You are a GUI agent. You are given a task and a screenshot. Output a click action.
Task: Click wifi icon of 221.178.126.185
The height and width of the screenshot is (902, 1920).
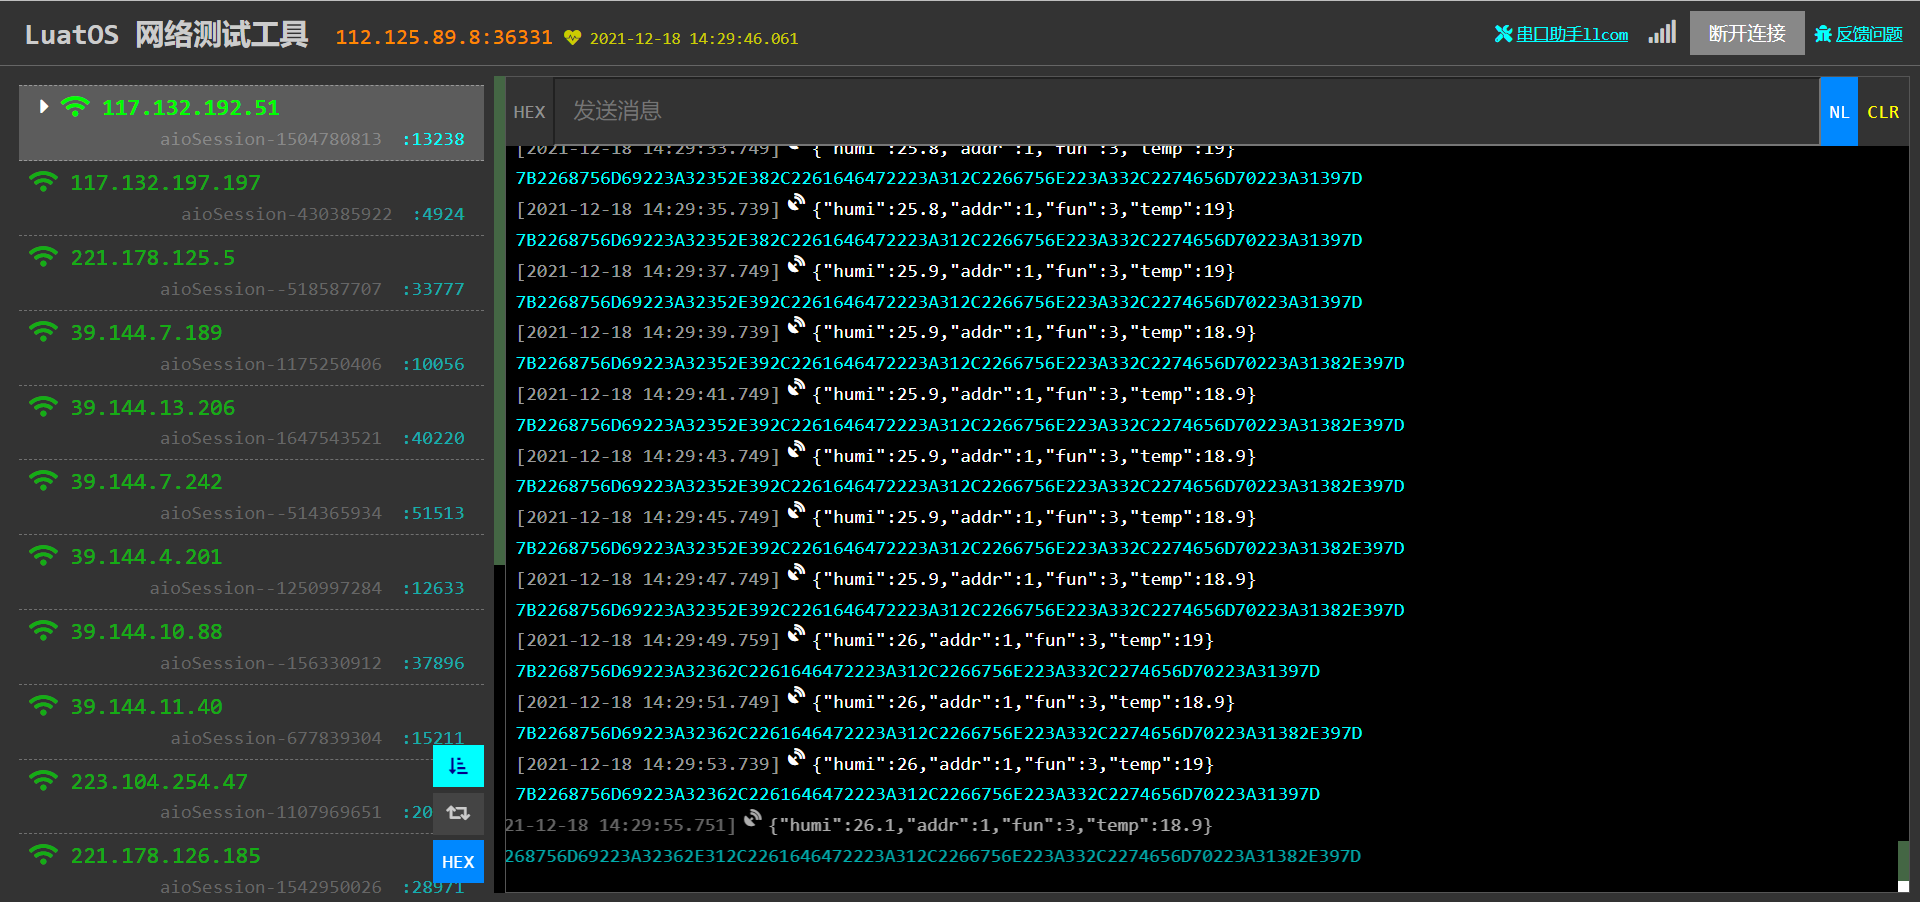[43, 855]
